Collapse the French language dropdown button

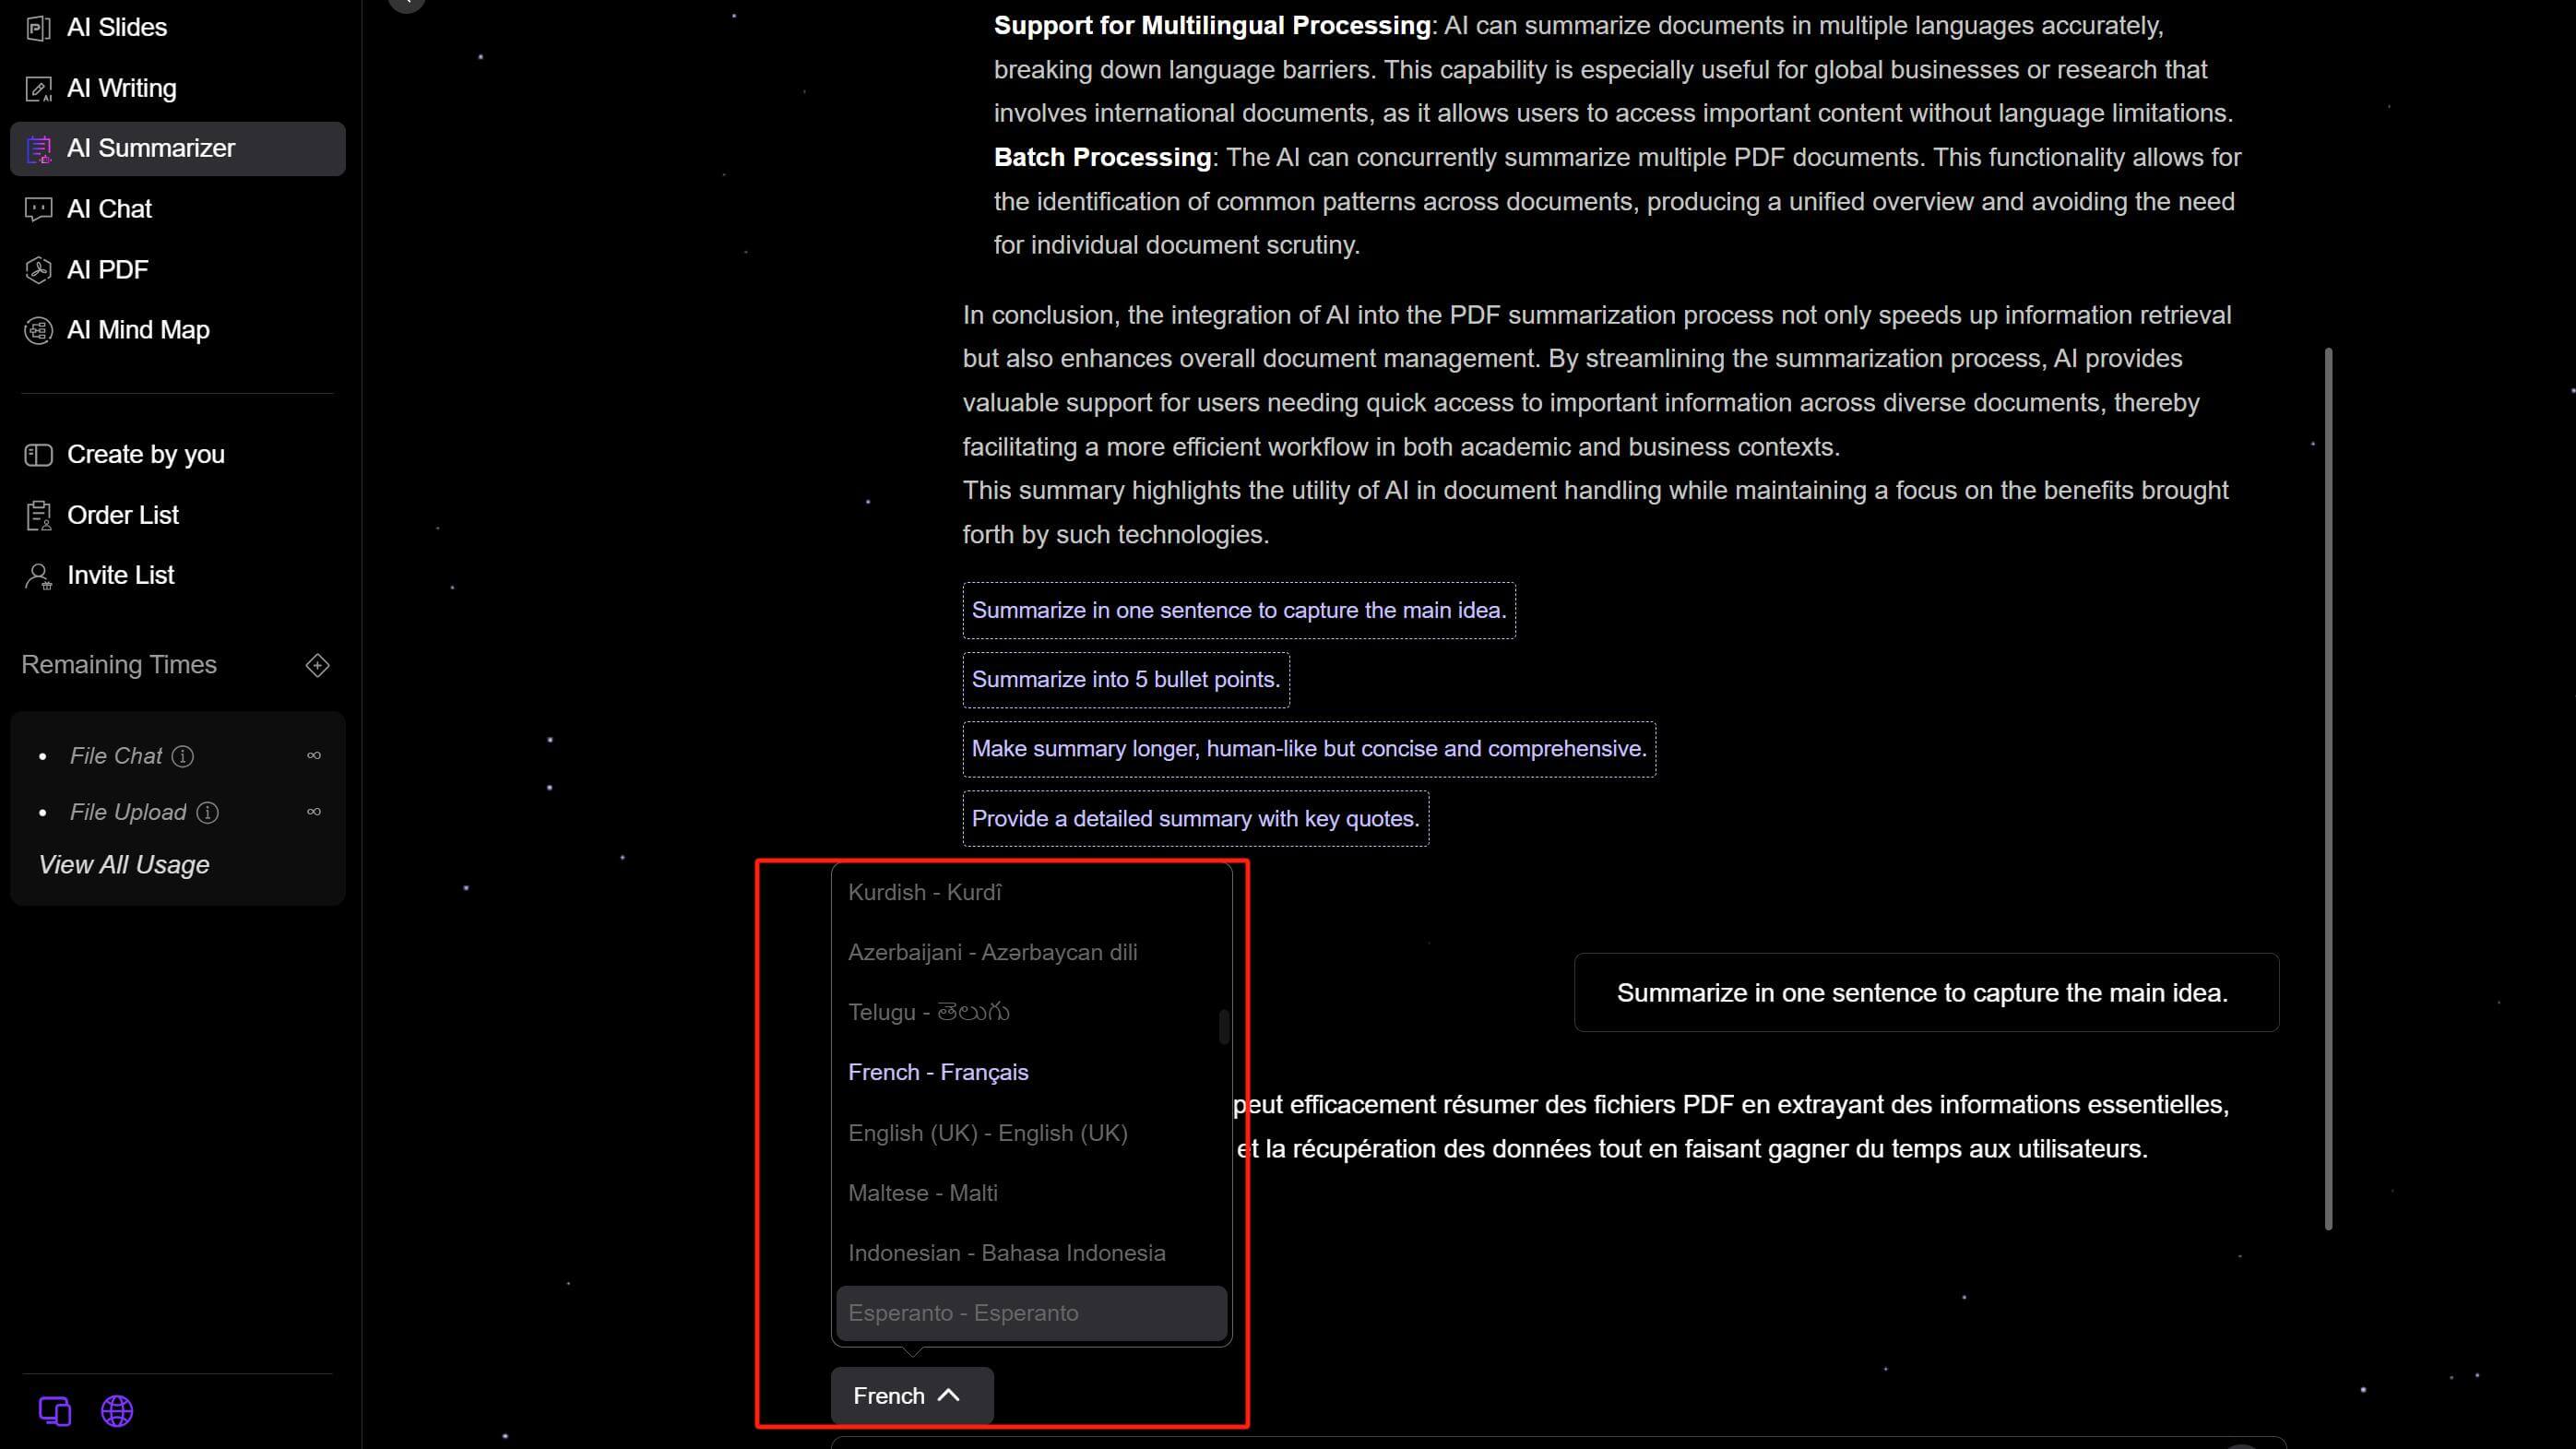click(912, 1396)
